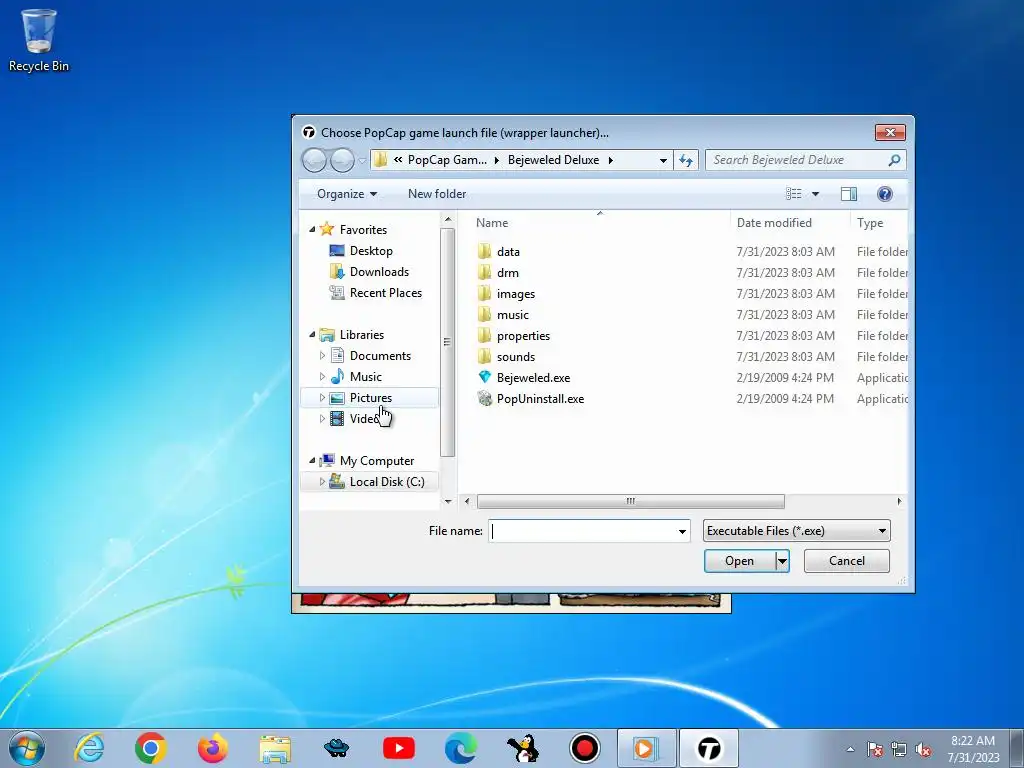Click the red record button taskbar icon
Viewport: 1024px width, 768px height.
tap(585, 748)
